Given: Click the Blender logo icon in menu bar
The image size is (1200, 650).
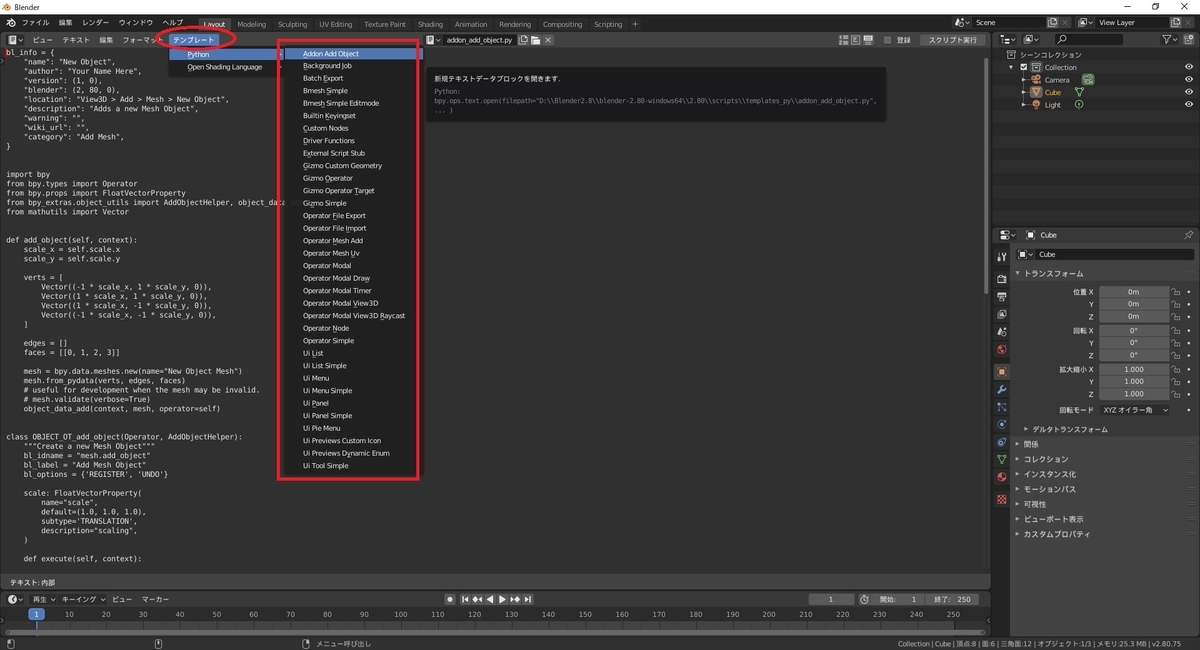Looking at the screenshot, I should click(10, 22).
